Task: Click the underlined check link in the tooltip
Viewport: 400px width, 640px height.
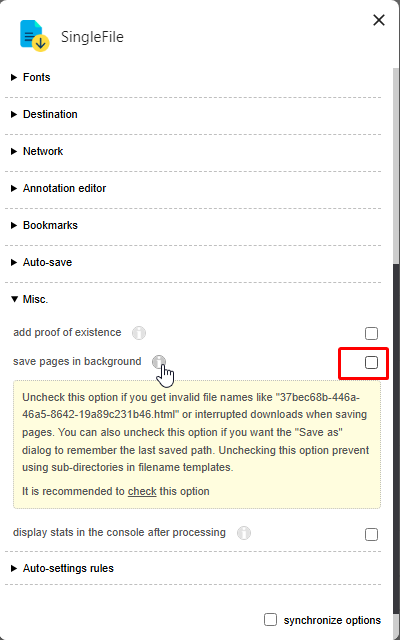Action: click(142, 491)
